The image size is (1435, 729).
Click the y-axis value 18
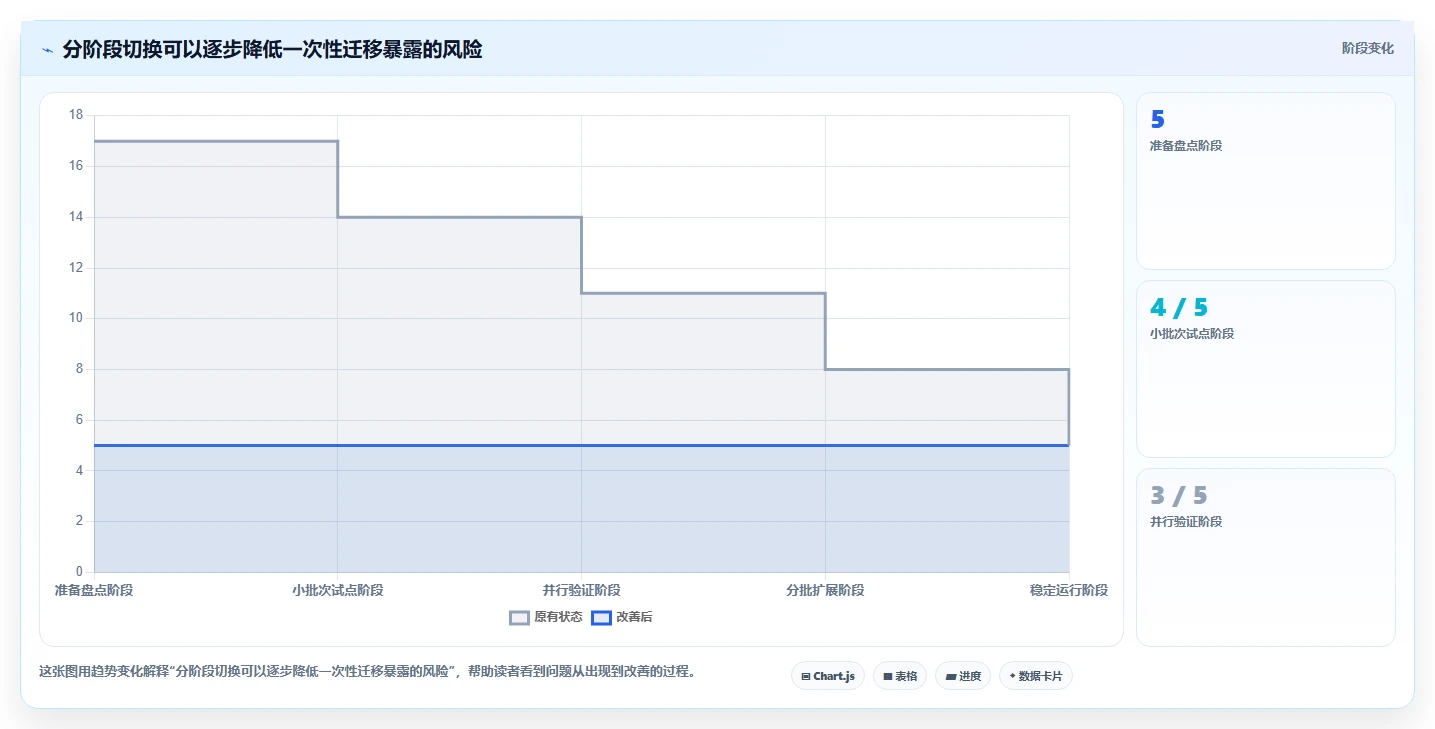tap(76, 115)
